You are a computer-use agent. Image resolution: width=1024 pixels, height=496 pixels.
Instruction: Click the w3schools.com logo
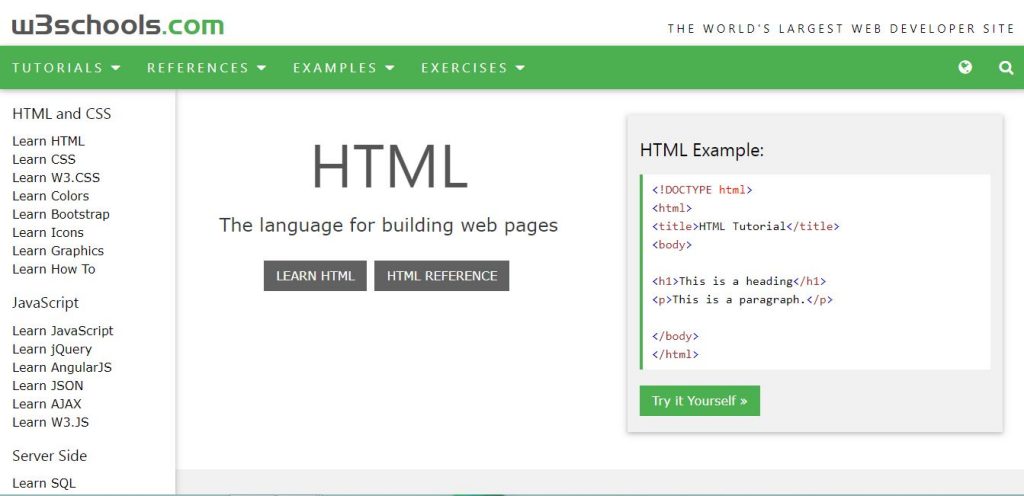118,25
